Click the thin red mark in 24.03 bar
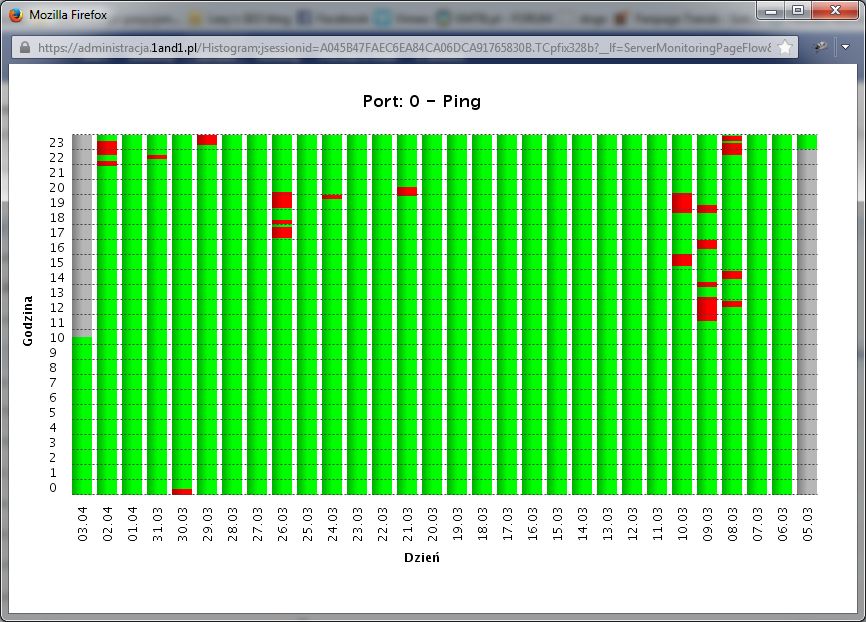 tap(332, 197)
